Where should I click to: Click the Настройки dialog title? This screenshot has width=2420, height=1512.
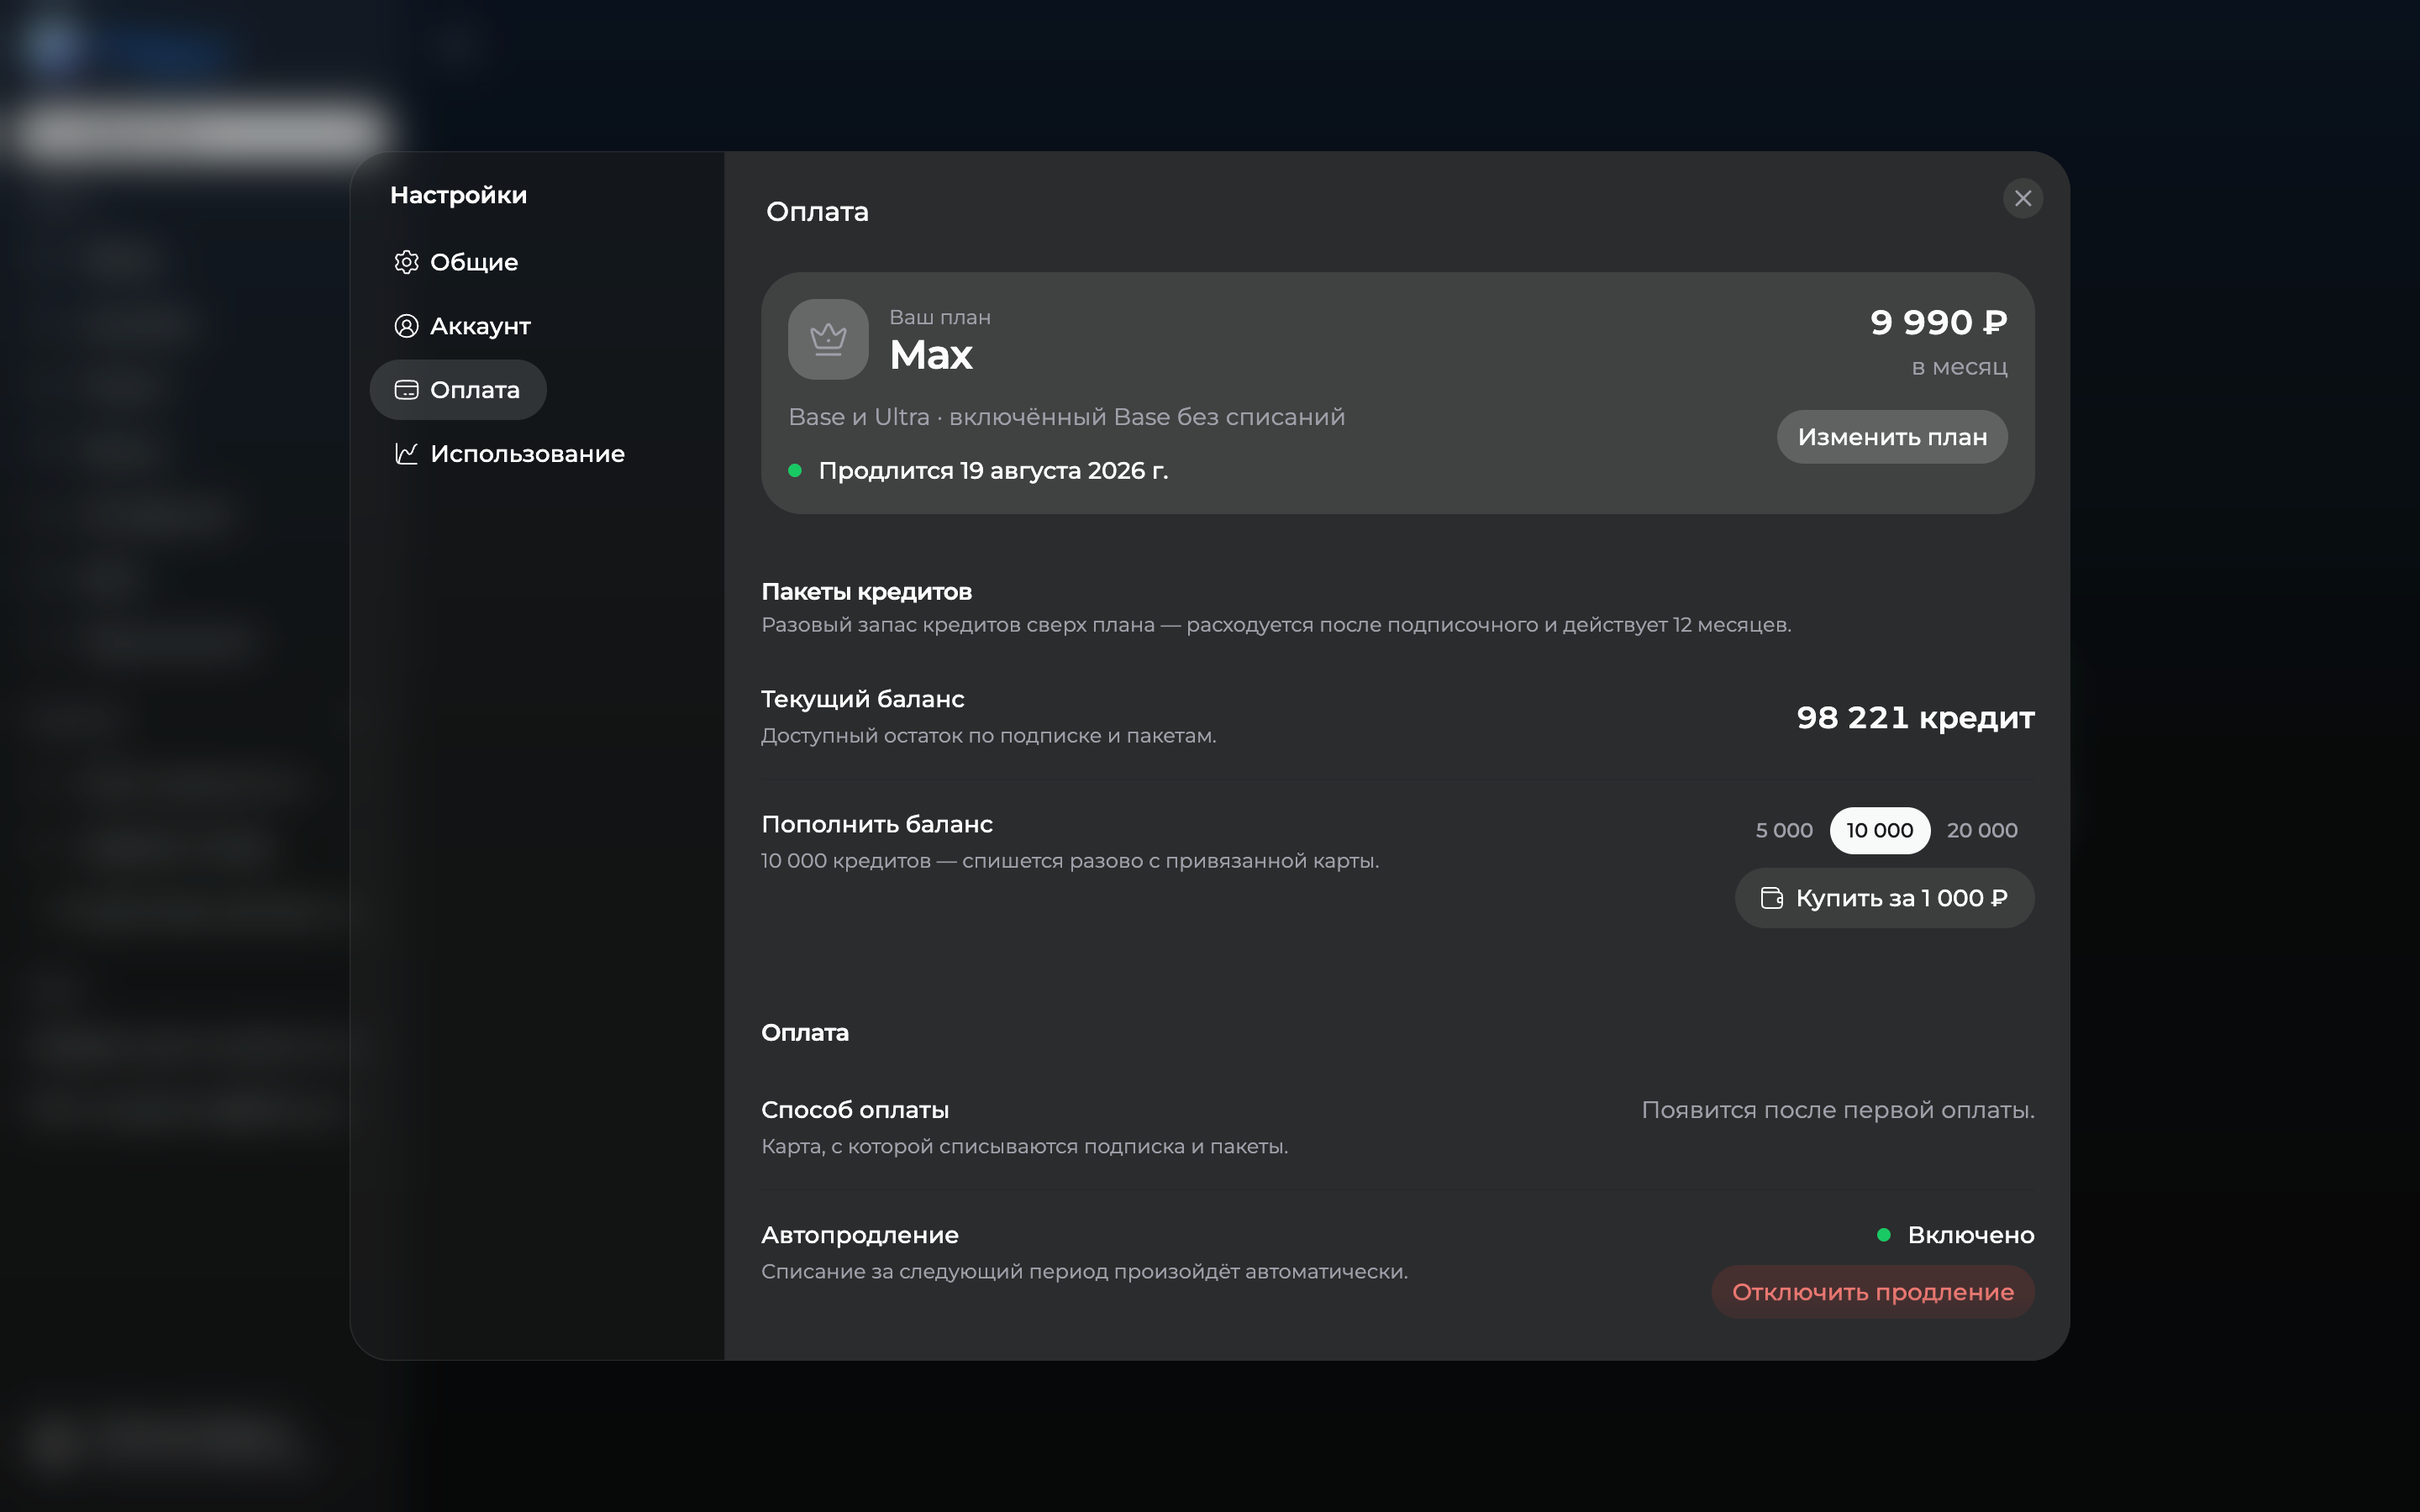tap(458, 195)
